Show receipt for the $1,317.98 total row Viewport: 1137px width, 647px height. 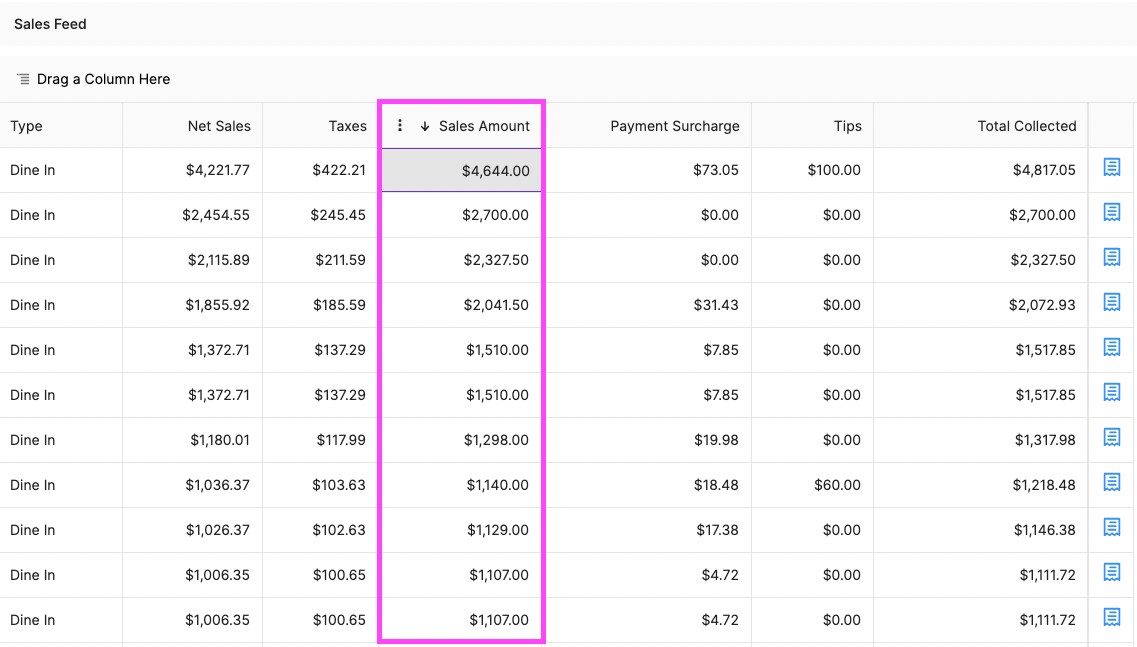pos(1111,438)
